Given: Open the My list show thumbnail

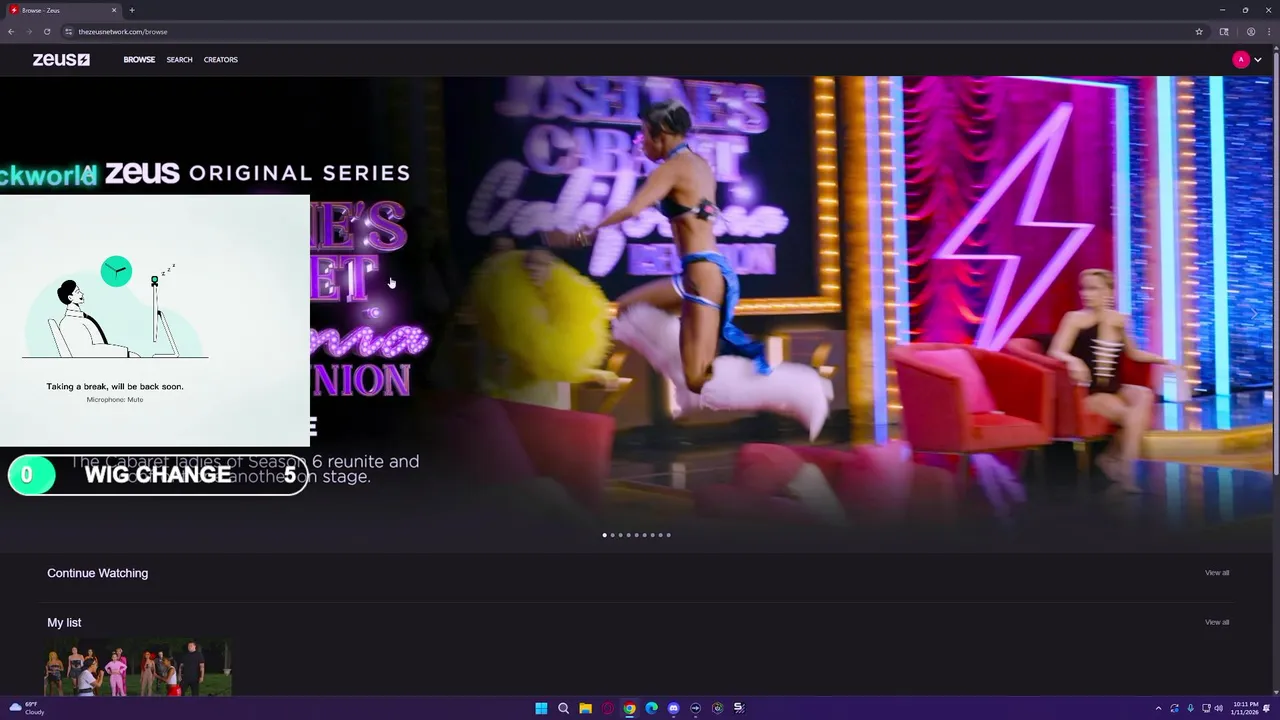Looking at the screenshot, I should coord(138,668).
